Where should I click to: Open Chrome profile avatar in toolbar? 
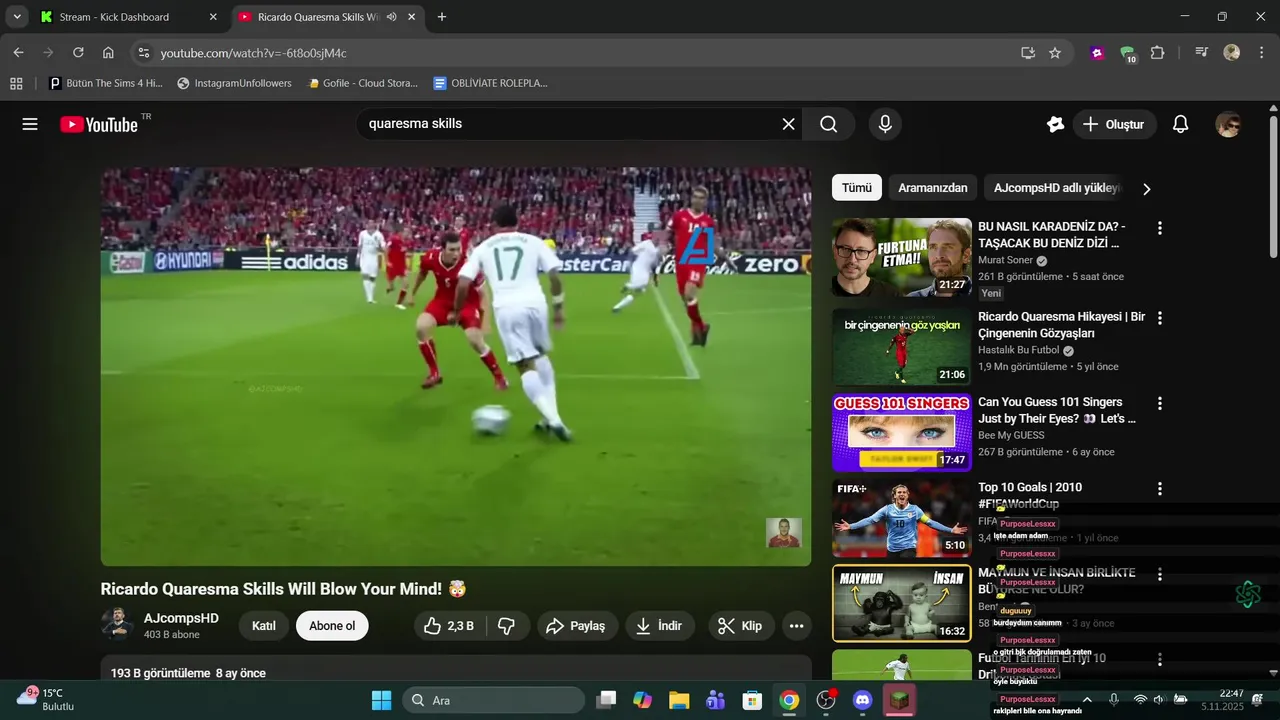1232,53
